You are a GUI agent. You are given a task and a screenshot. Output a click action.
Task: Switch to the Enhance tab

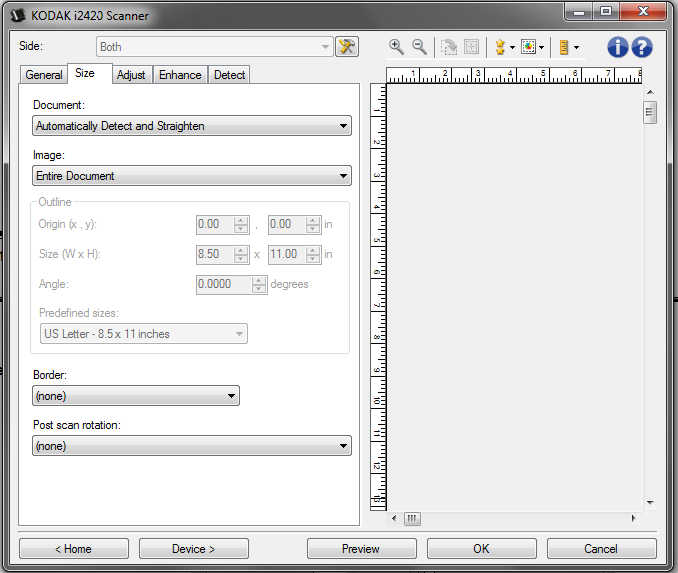pyautogui.click(x=180, y=75)
